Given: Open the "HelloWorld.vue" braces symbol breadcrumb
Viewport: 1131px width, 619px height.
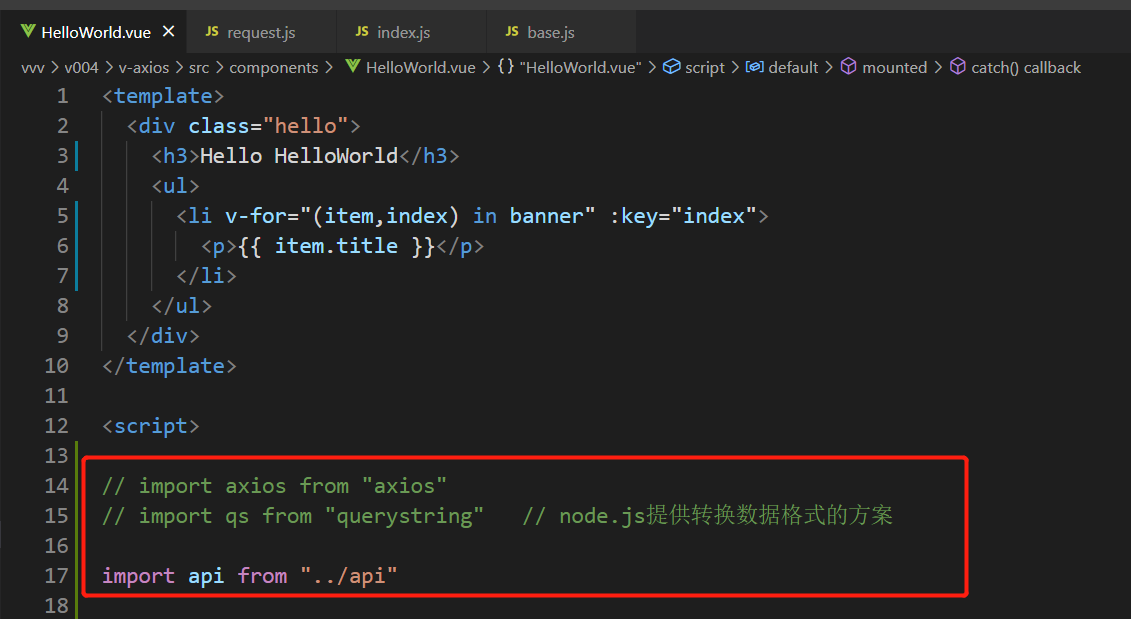Looking at the screenshot, I should click(581, 68).
